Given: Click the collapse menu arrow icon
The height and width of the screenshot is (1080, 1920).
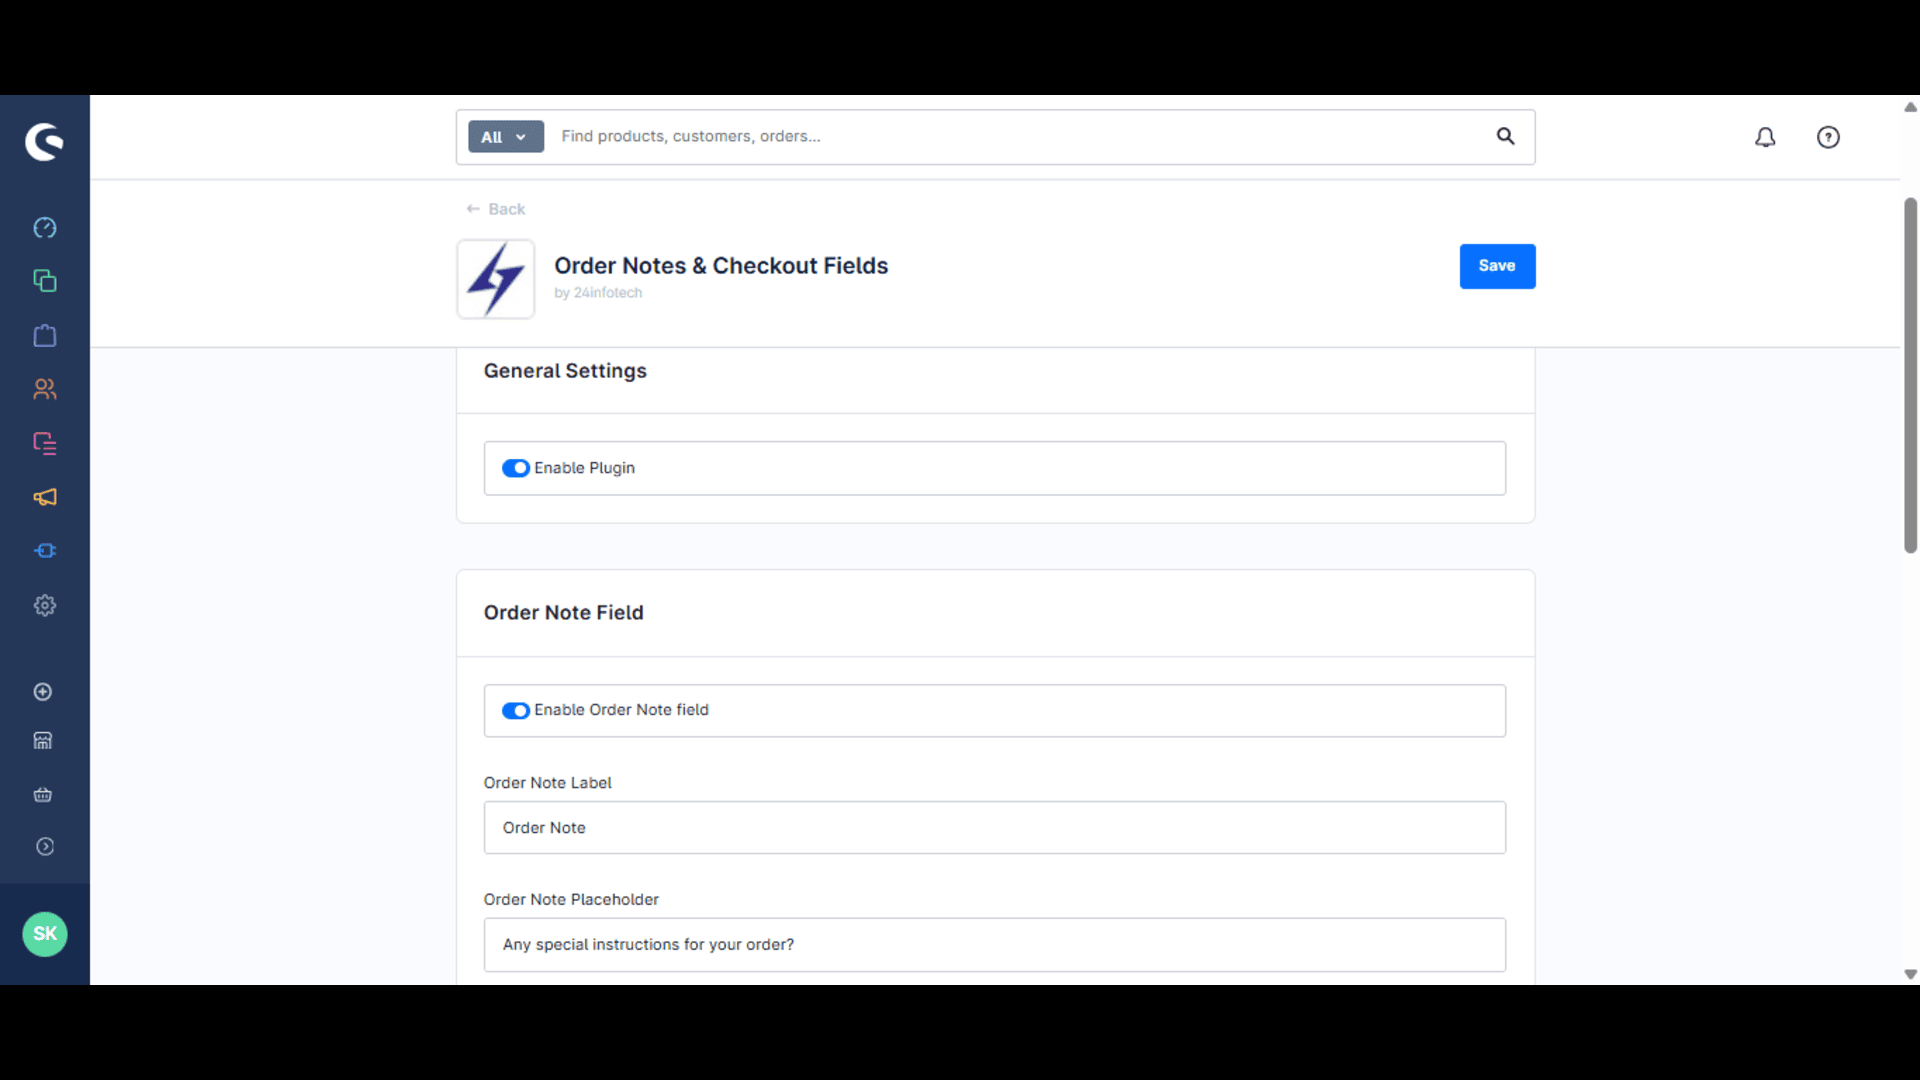Looking at the screenshot, I should 45,847.
